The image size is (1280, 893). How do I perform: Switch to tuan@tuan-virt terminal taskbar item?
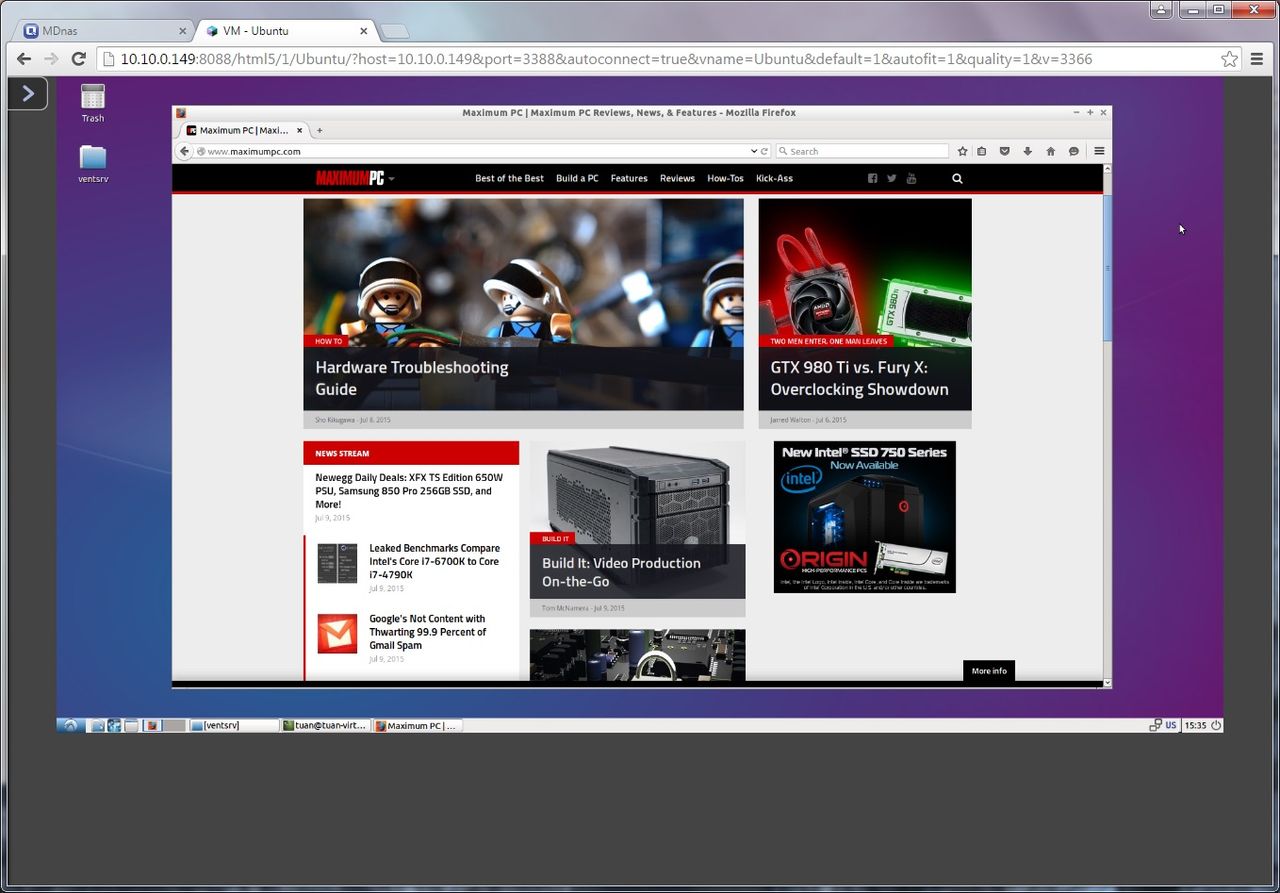coord(326,726)
